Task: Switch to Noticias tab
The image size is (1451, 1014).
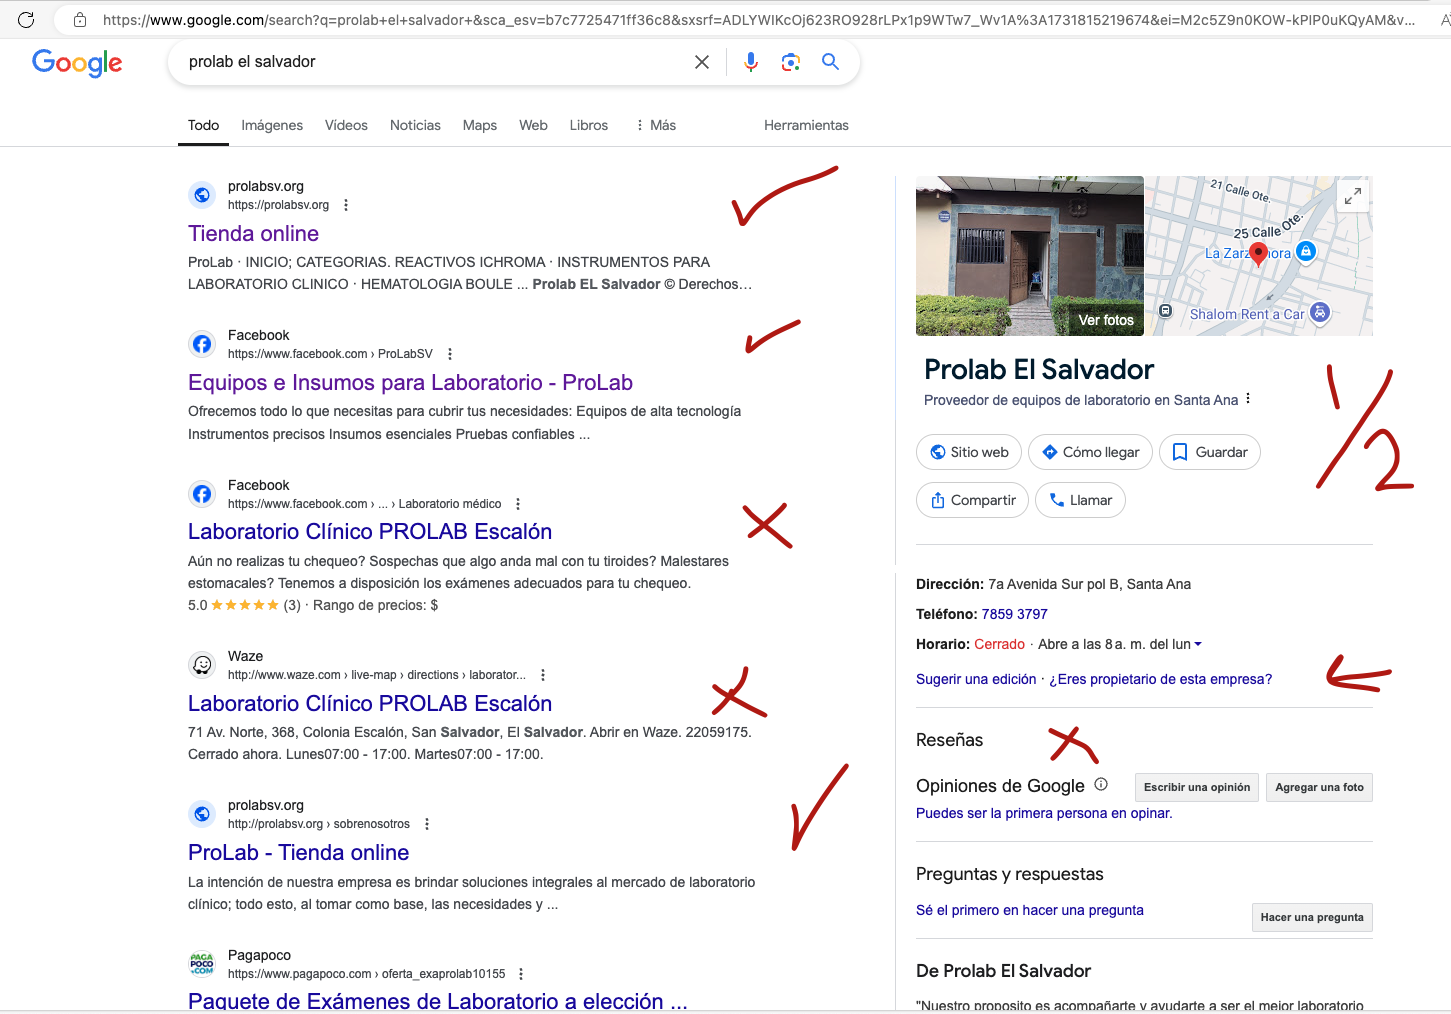Action: click(x=415, y=125)
